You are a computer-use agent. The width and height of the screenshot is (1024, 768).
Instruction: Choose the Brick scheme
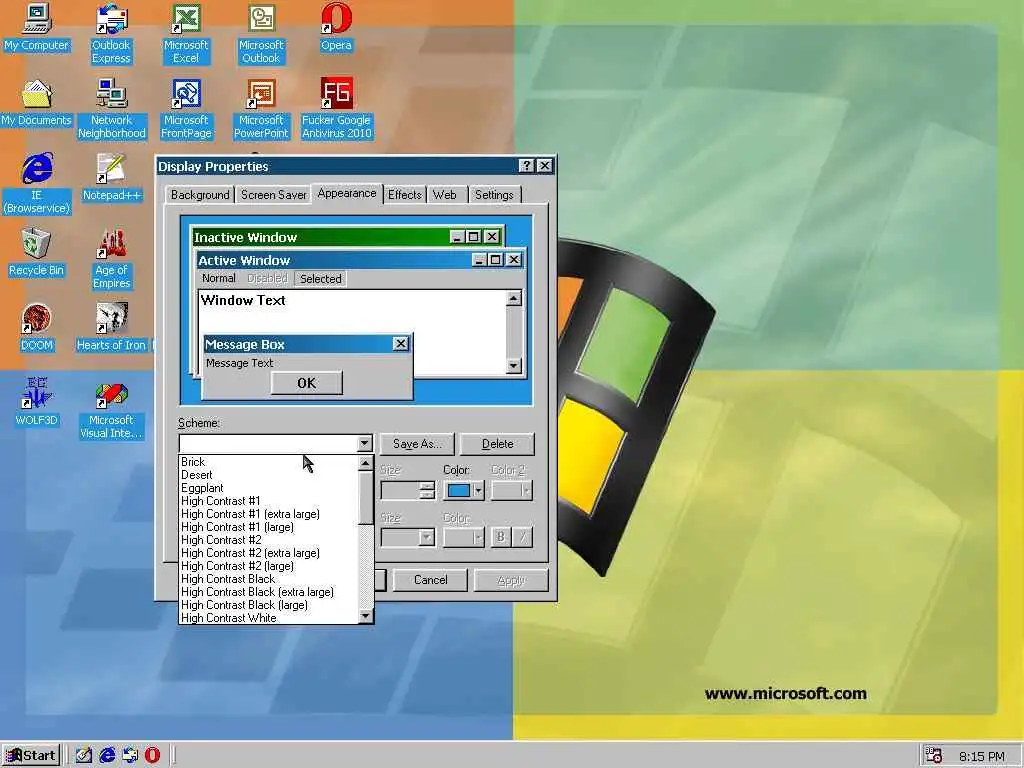269,462
